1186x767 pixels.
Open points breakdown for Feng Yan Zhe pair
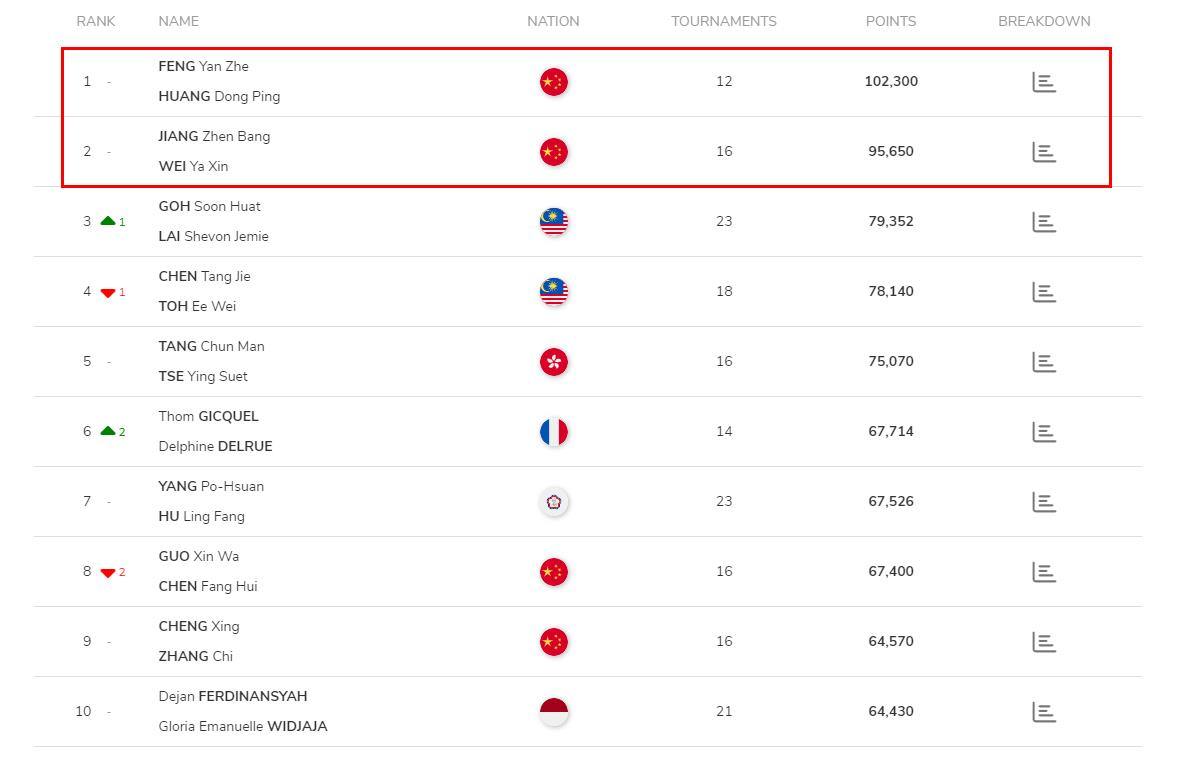point(1044,82)
